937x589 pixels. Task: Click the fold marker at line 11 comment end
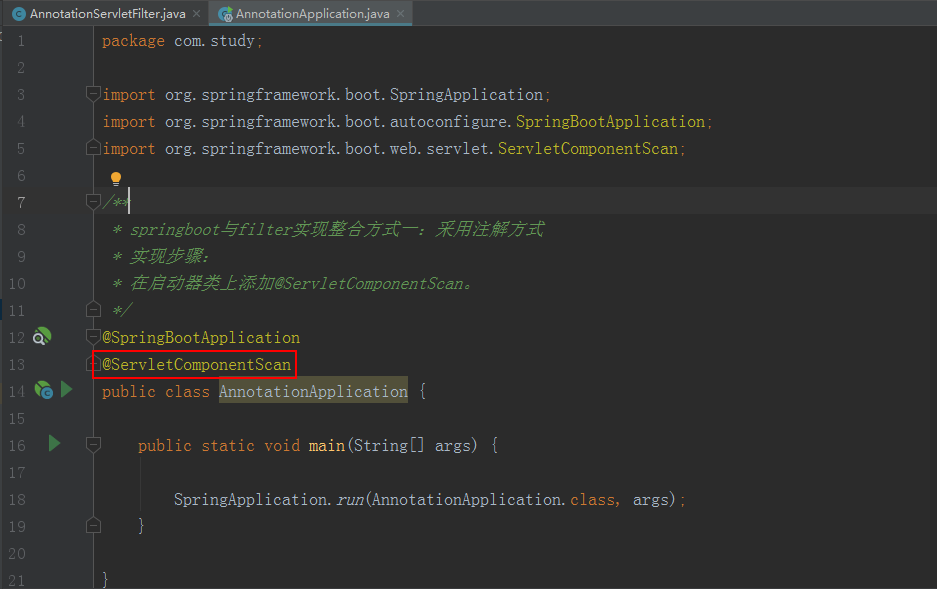pos(92,310)
